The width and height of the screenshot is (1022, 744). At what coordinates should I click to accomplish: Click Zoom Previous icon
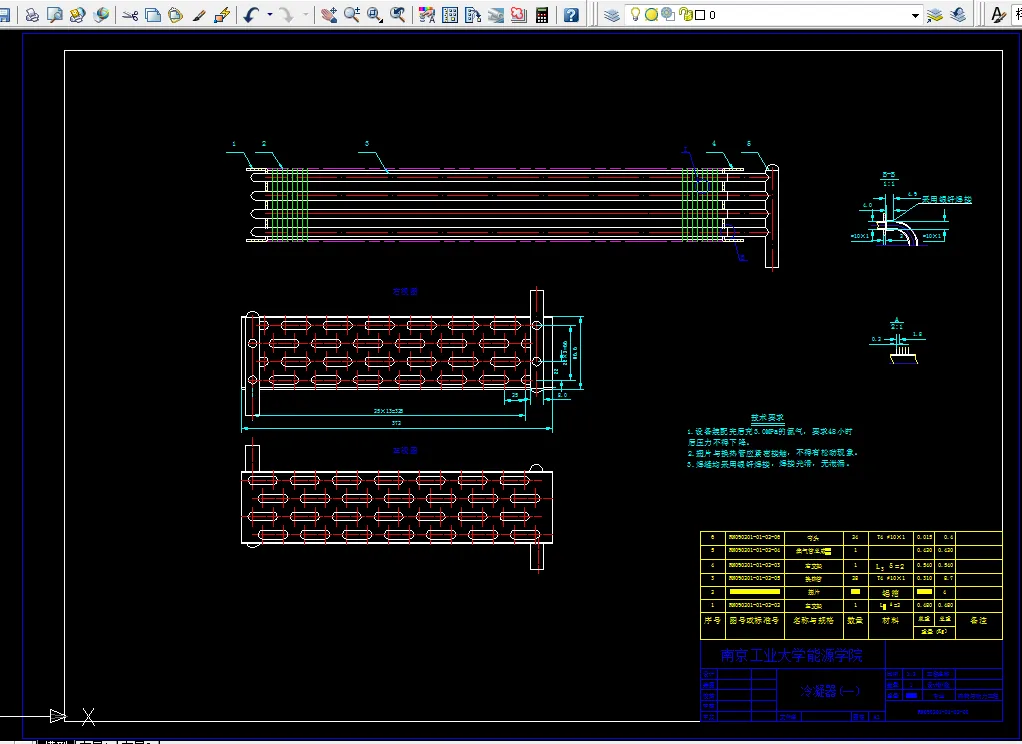click(x=398, y=14)
